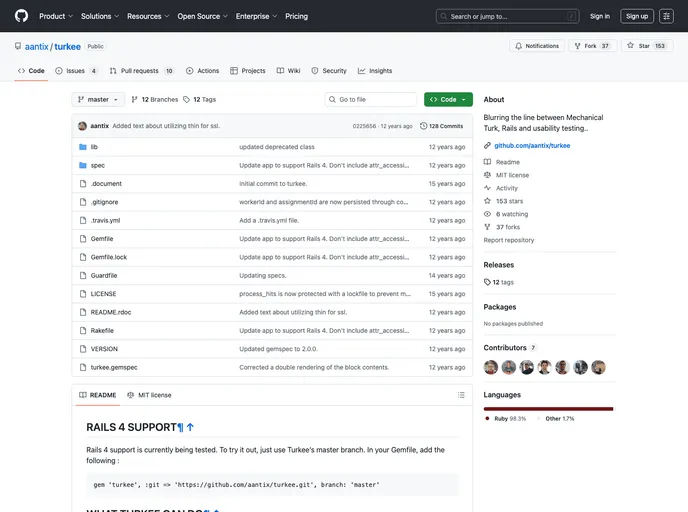Image resolution: width=688 pixels, height=512 pixels.
Task: Click MIT license link in About sidebar
Action: click(x=512, y=175)
